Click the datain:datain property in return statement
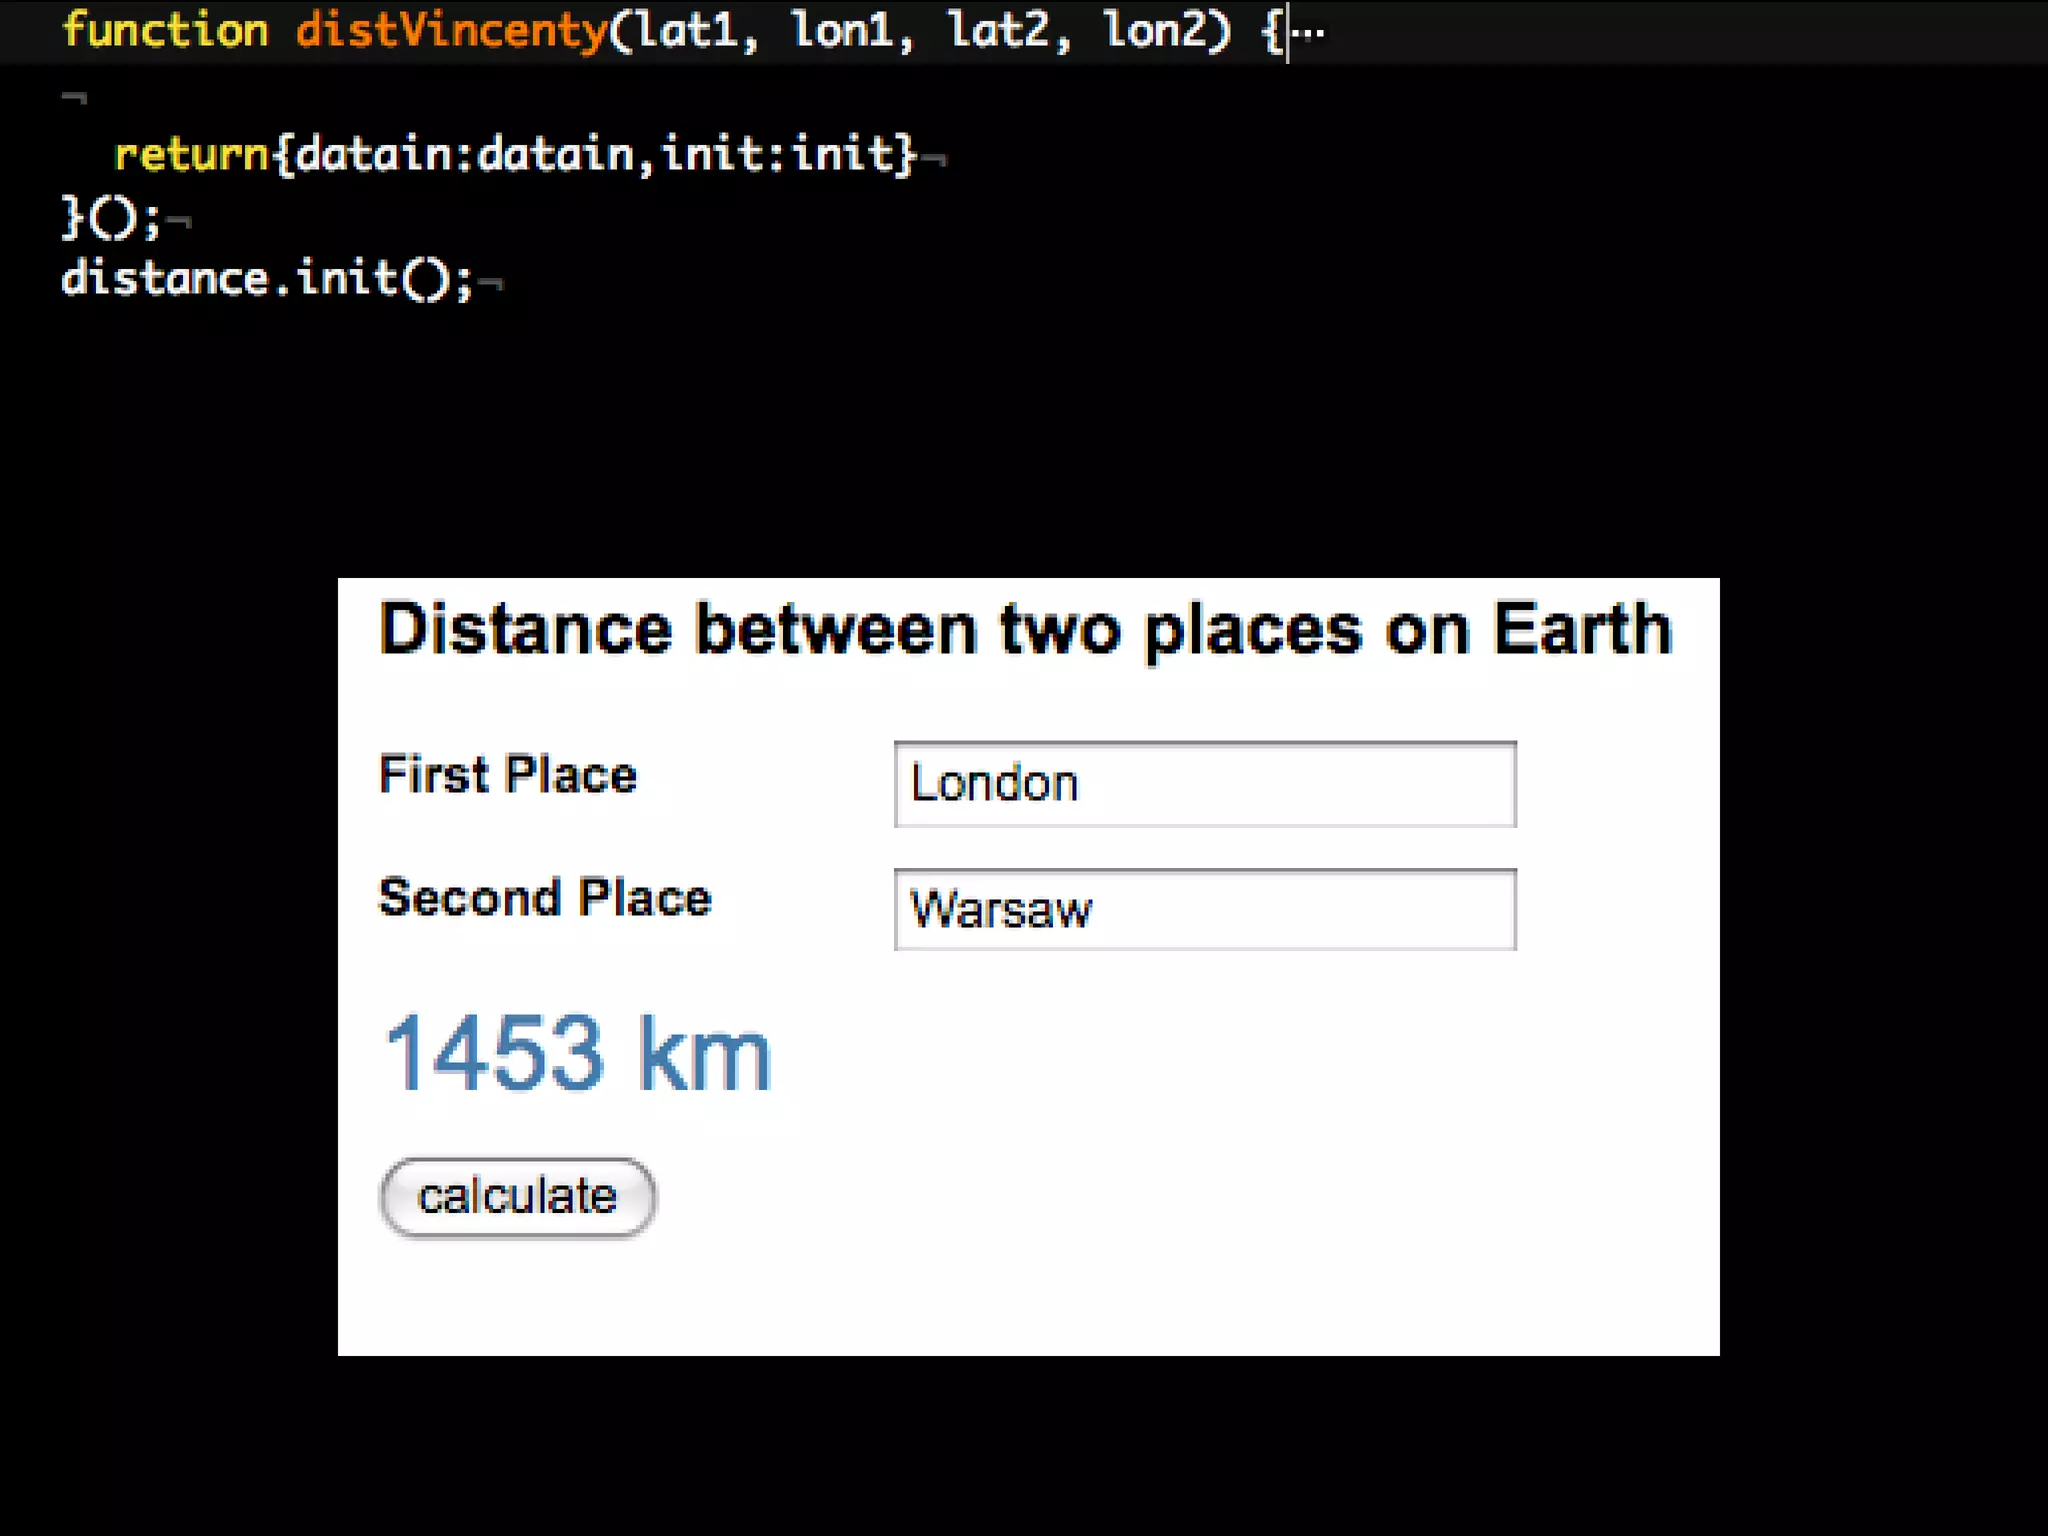 click(x=465, y=155)
